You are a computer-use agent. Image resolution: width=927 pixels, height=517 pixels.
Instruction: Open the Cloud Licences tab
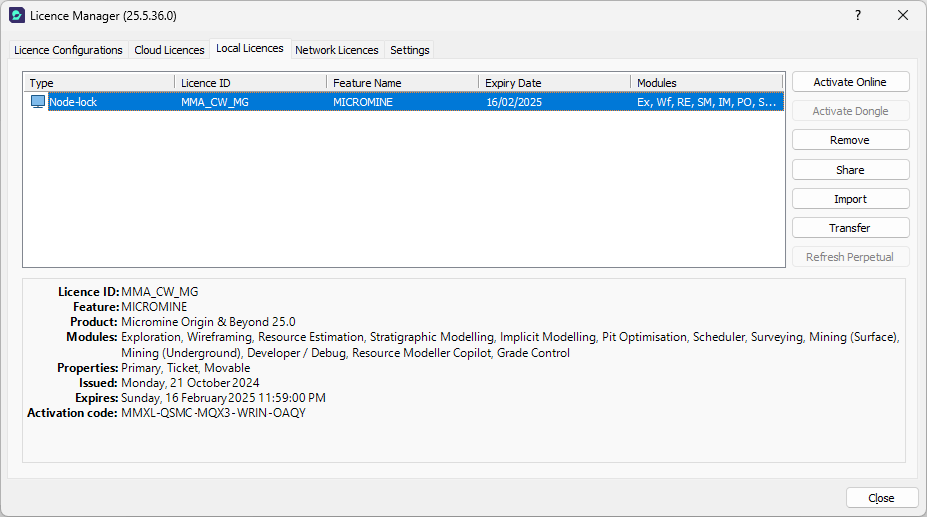coord(169,50)
